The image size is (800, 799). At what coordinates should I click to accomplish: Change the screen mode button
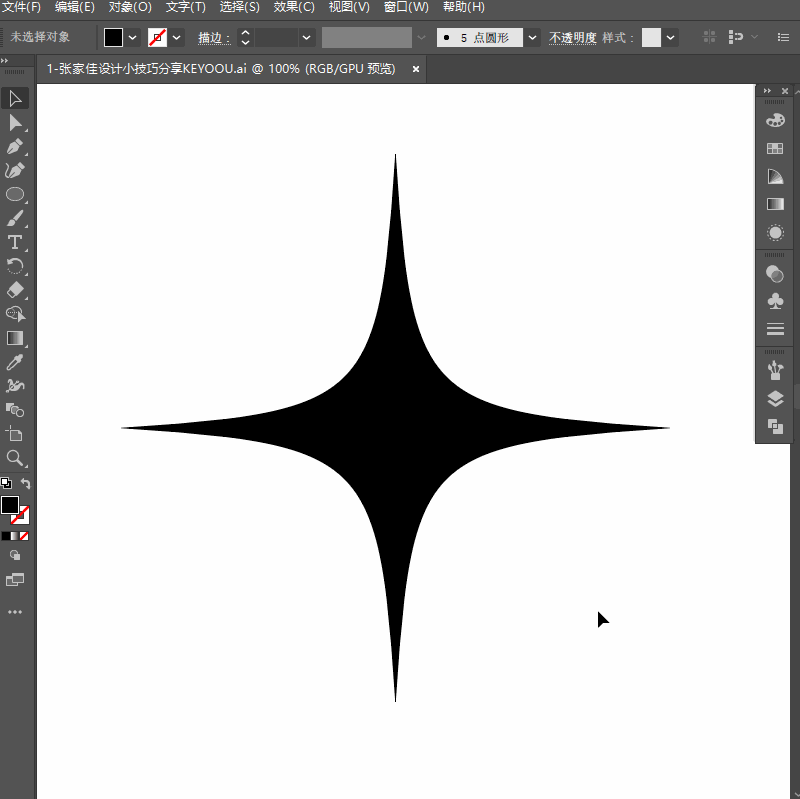[x=15, y=580]
